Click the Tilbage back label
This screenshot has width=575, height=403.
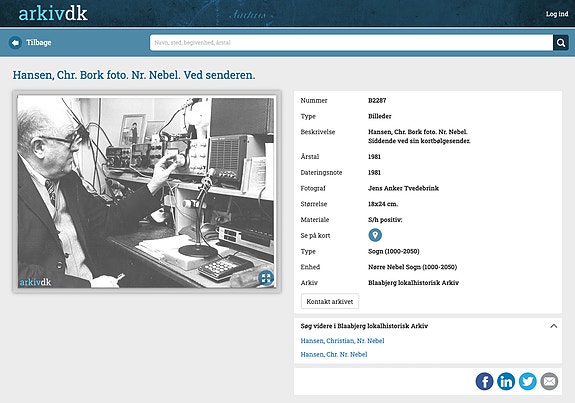pyautogui.click(x=39, y=43)
